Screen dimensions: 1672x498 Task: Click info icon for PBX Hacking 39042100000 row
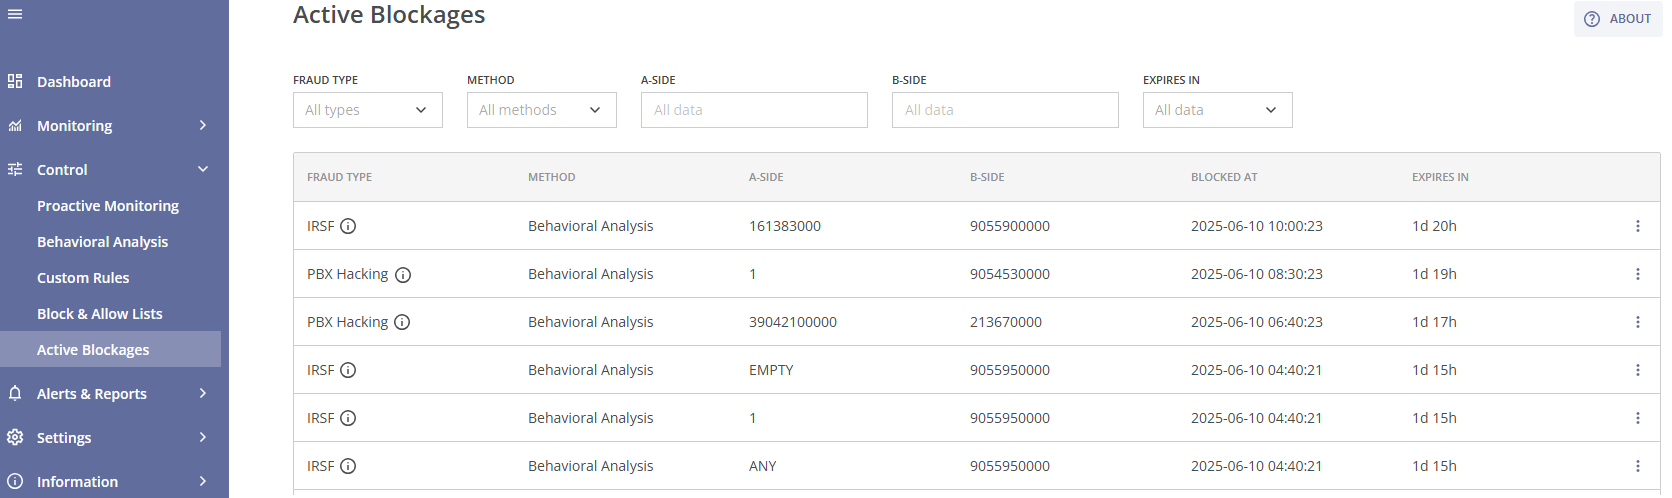402,322
